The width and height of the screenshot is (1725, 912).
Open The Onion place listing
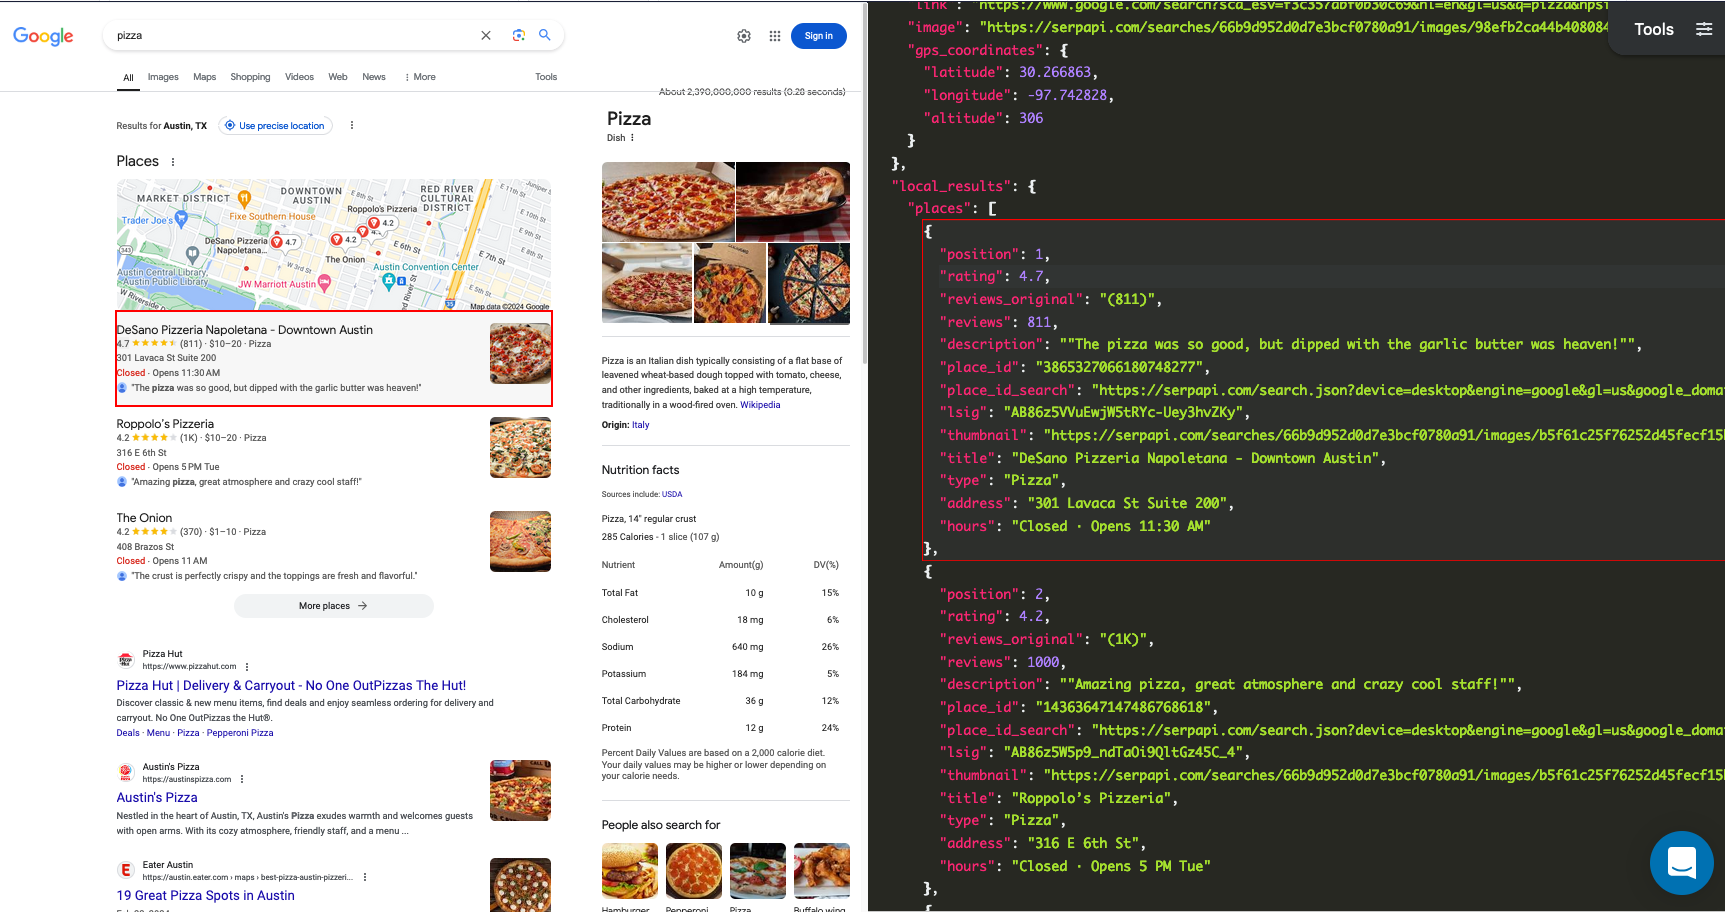point(144,518)
